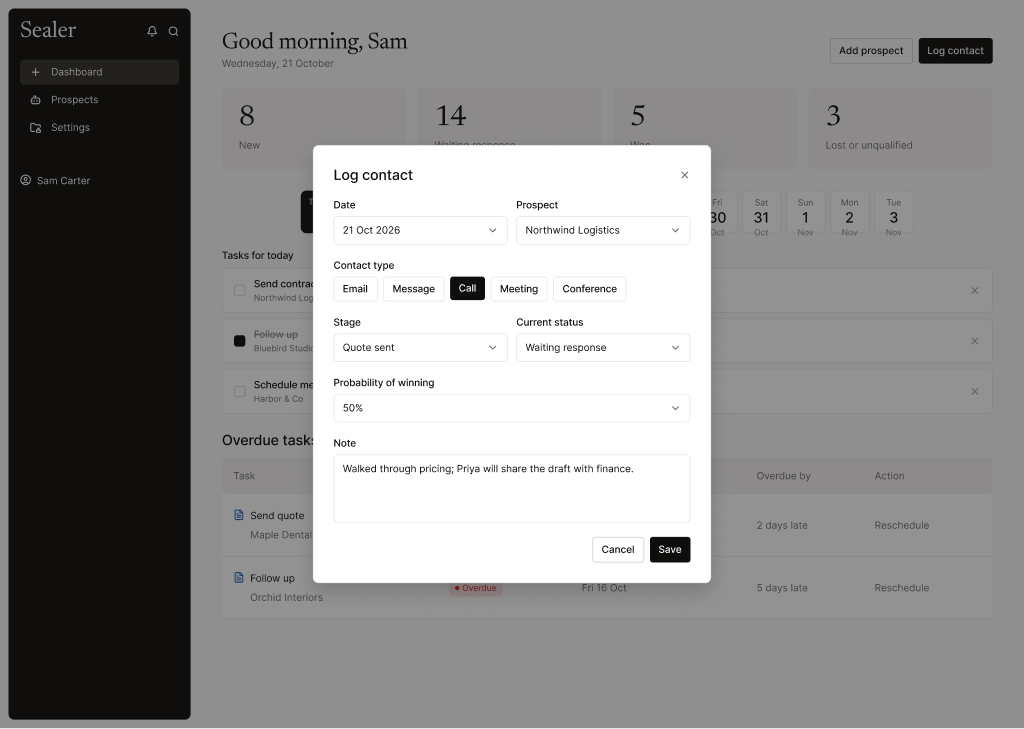Click the 'Action' column header
The width and height of the screenshot is (1024, 729).
point(889,476)
